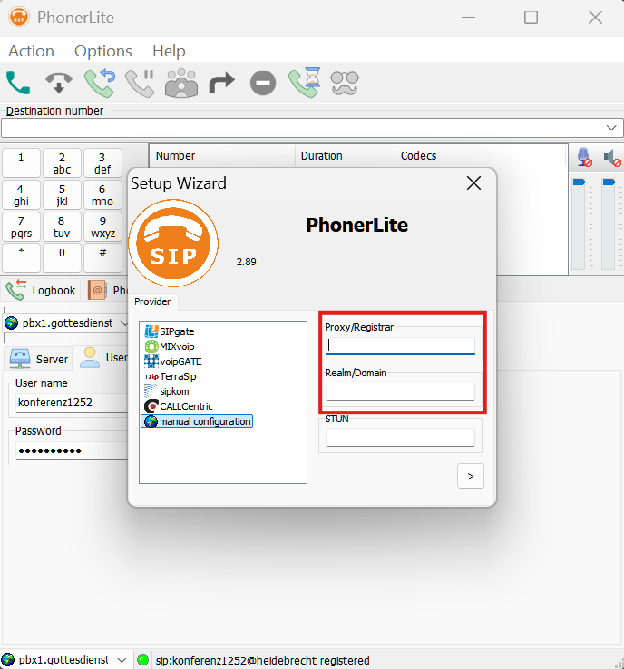624x669 pixels.
Task: Click the conference group icon
Action: tap(181, 83)
